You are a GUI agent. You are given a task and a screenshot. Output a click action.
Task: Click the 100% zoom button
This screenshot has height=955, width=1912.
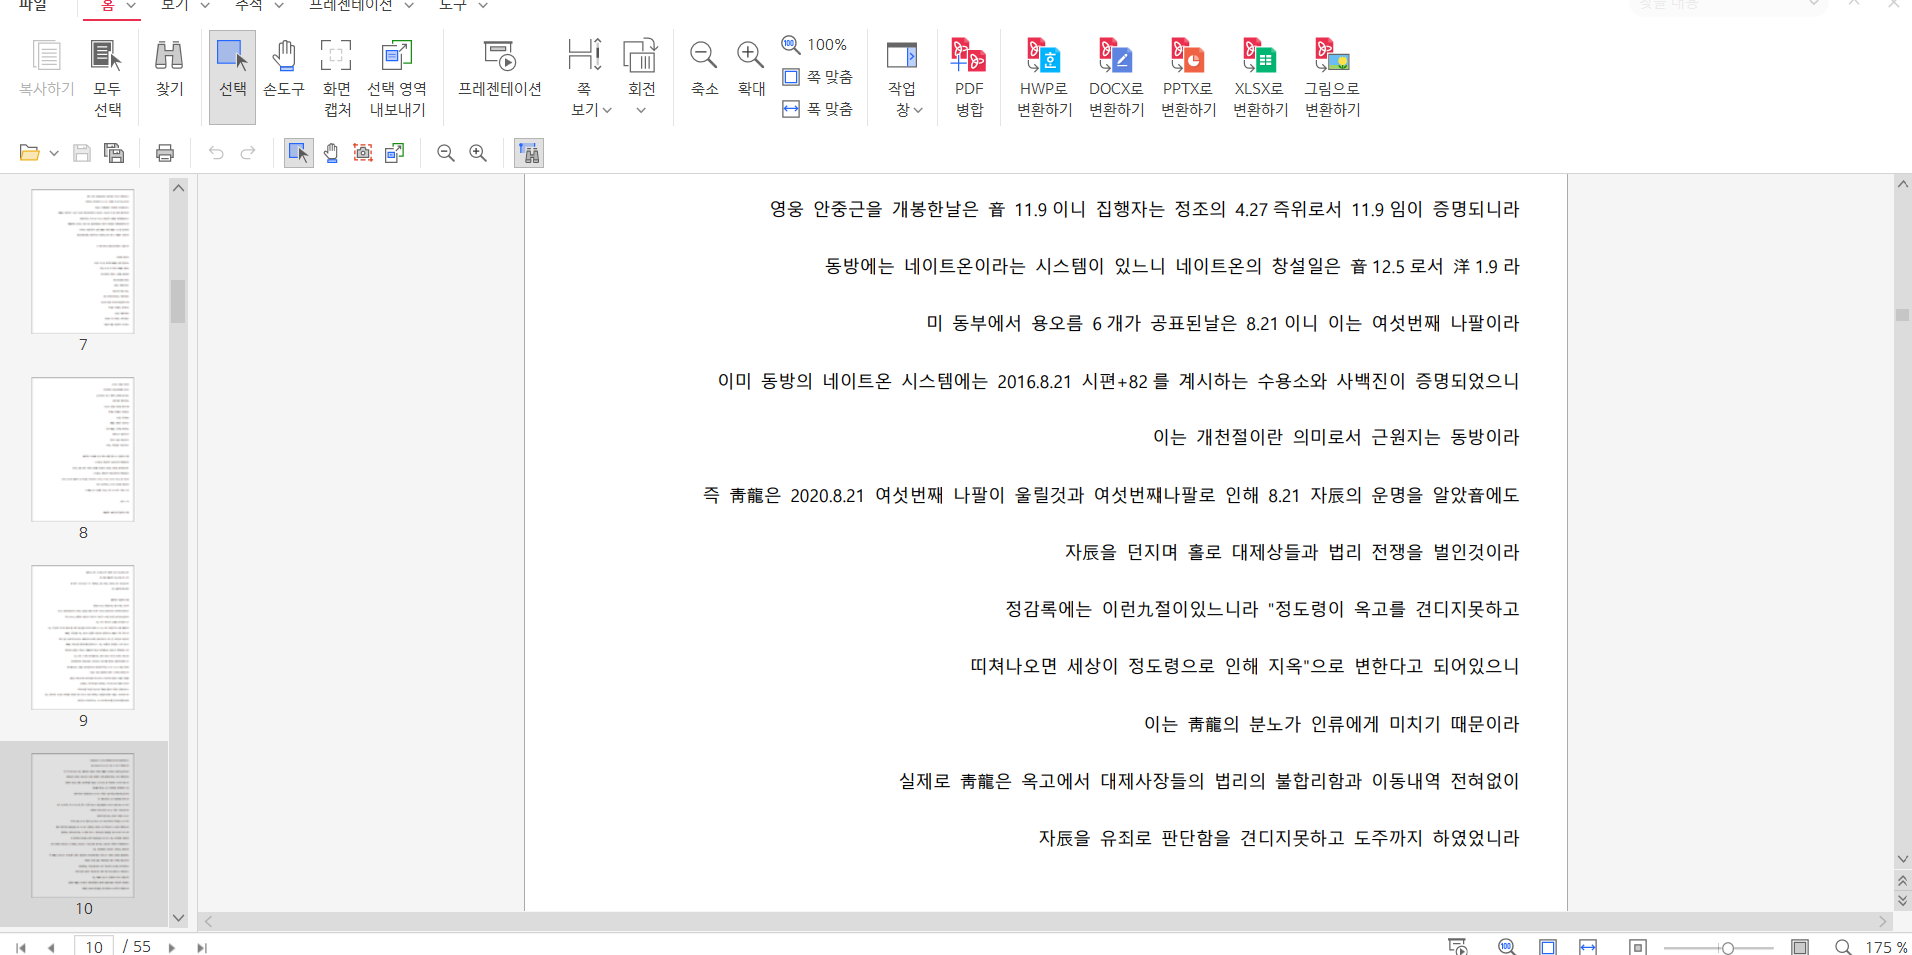pos(815,45)
